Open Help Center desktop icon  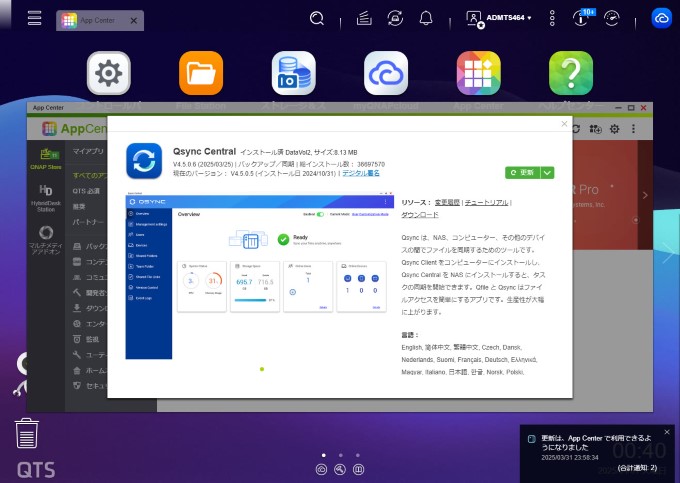tap(571, 73)
